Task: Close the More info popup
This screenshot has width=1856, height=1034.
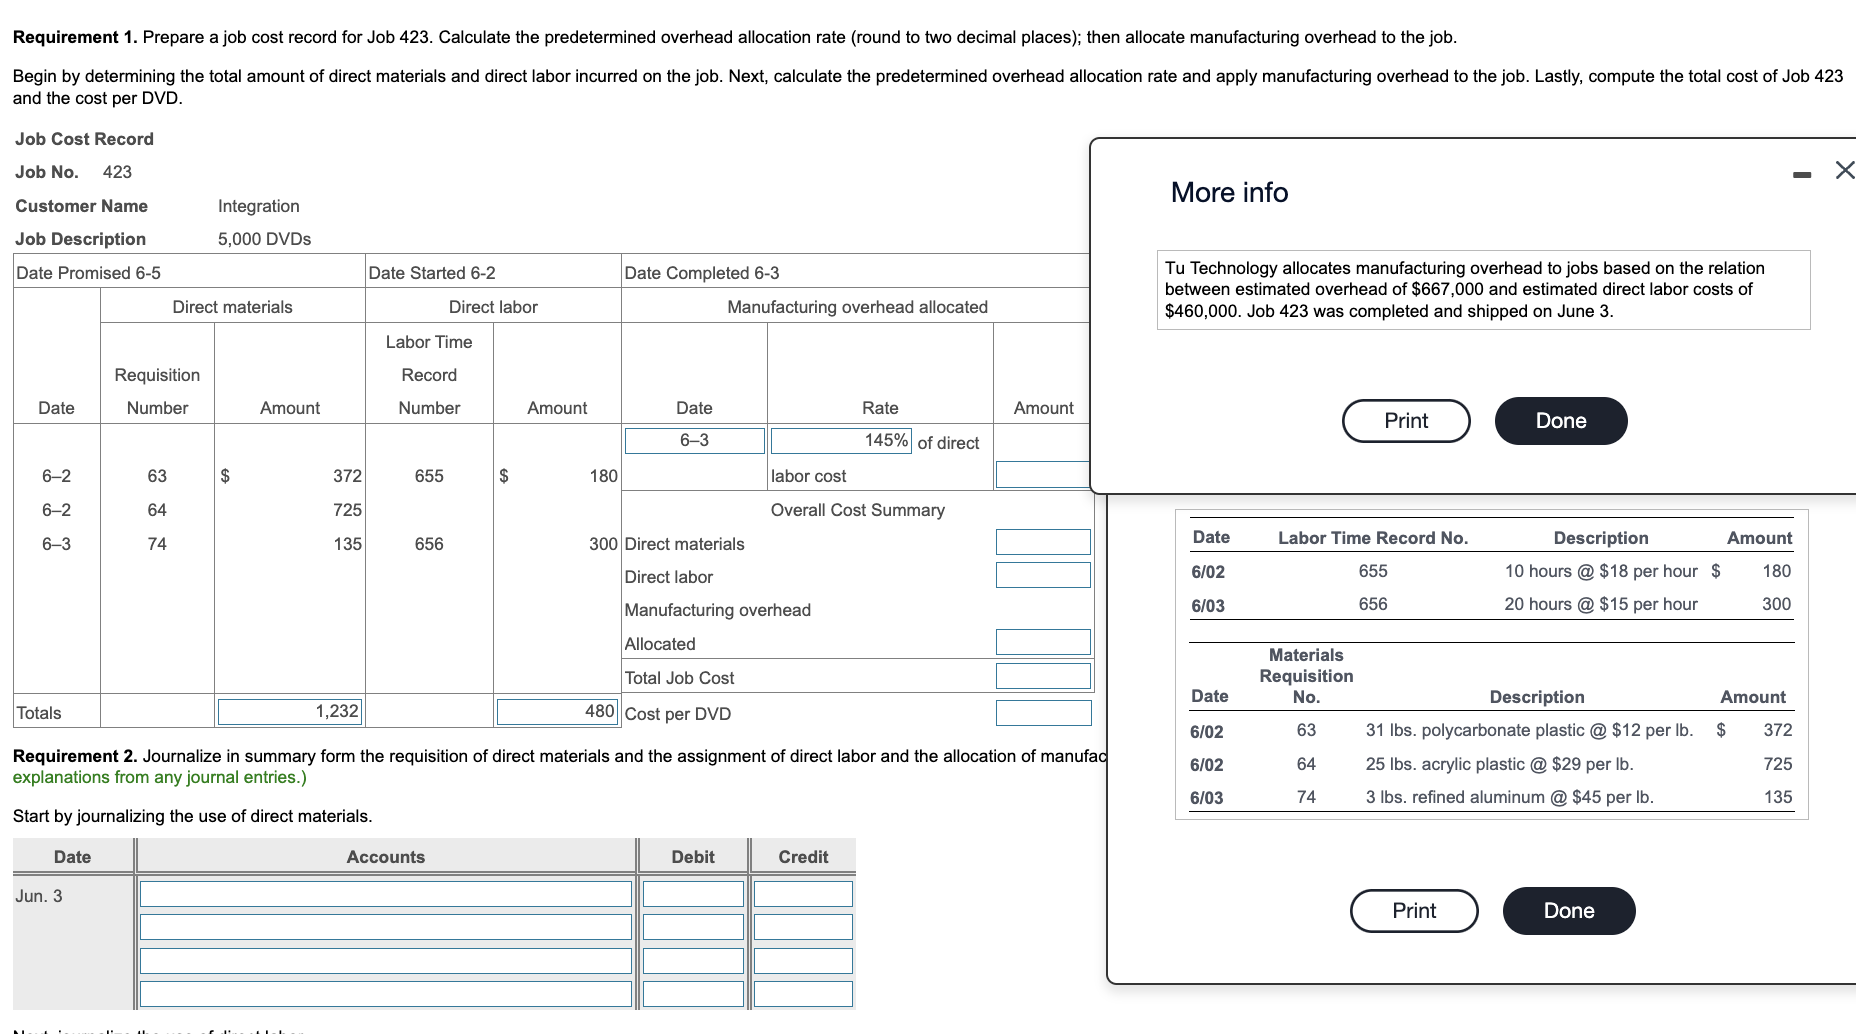Action: [1843, 170]
